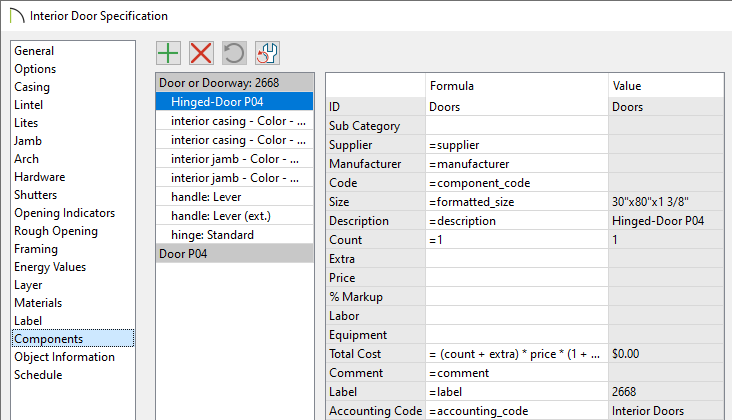Select the first interior jamb row
The height and width of the screenshot is (420, 732).
235,159
